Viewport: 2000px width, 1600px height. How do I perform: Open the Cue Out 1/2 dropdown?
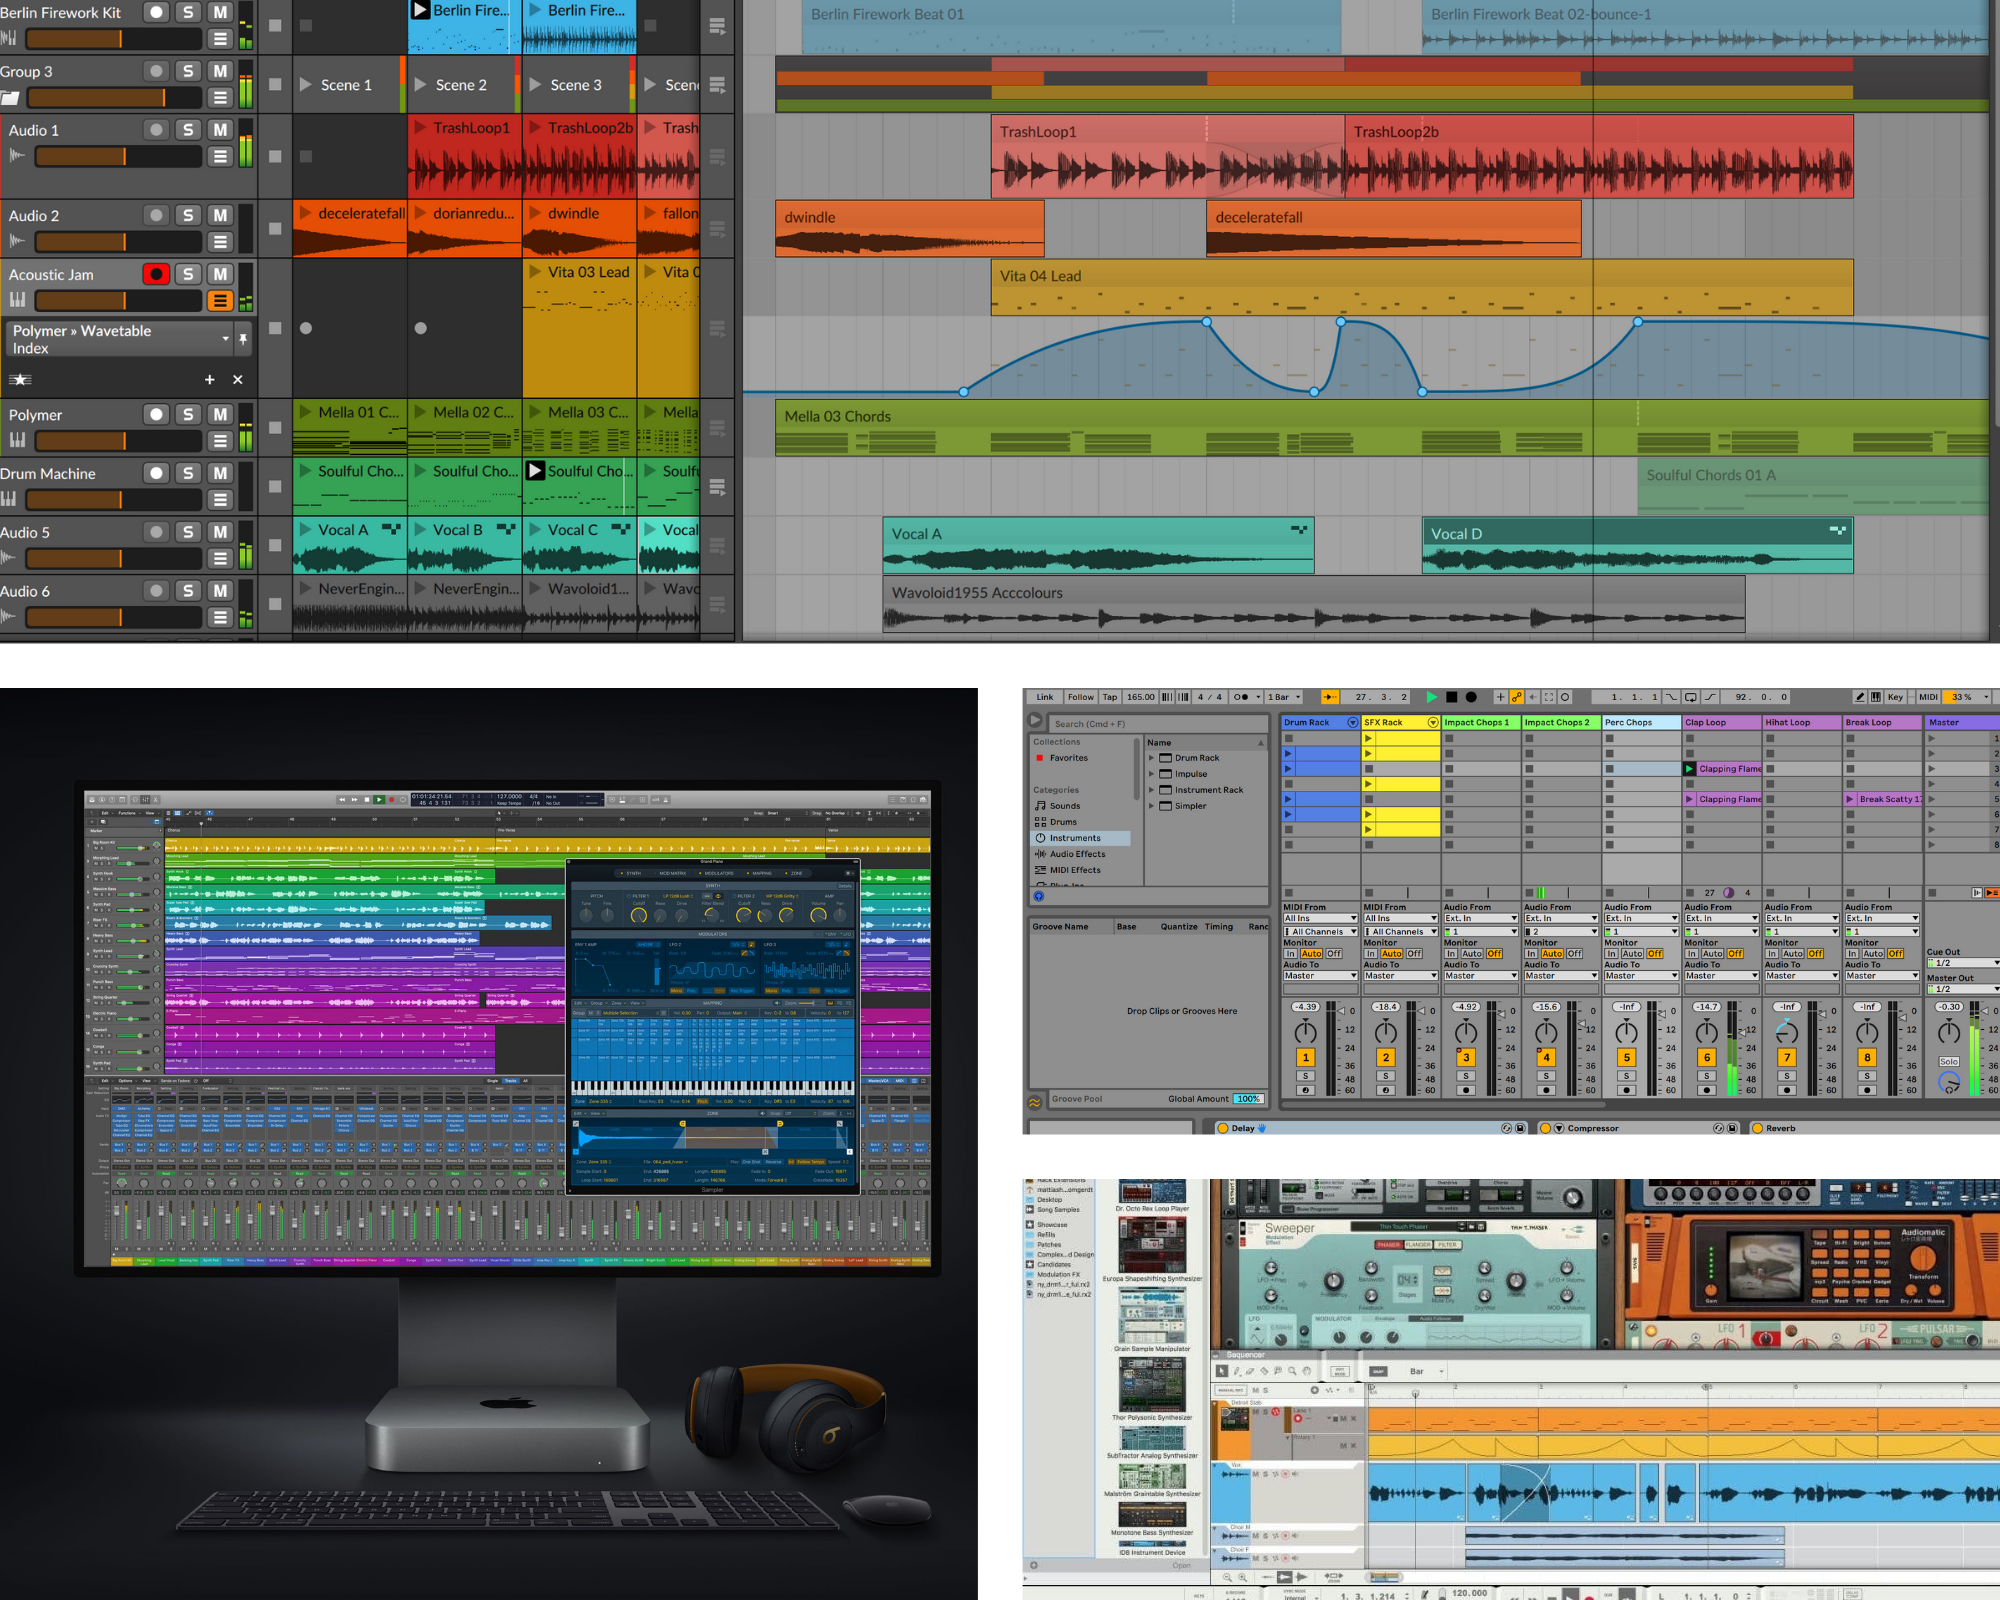pyautogui.click(x=1961, y=962)
